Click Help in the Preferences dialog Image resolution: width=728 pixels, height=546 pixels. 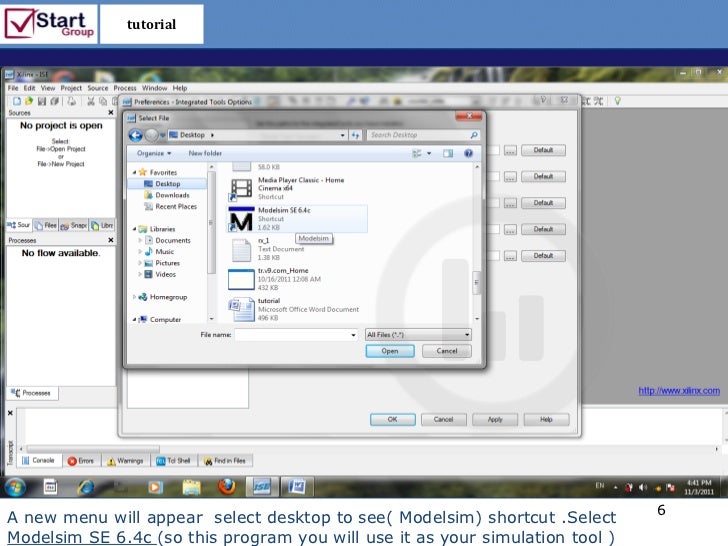(546, 419)
